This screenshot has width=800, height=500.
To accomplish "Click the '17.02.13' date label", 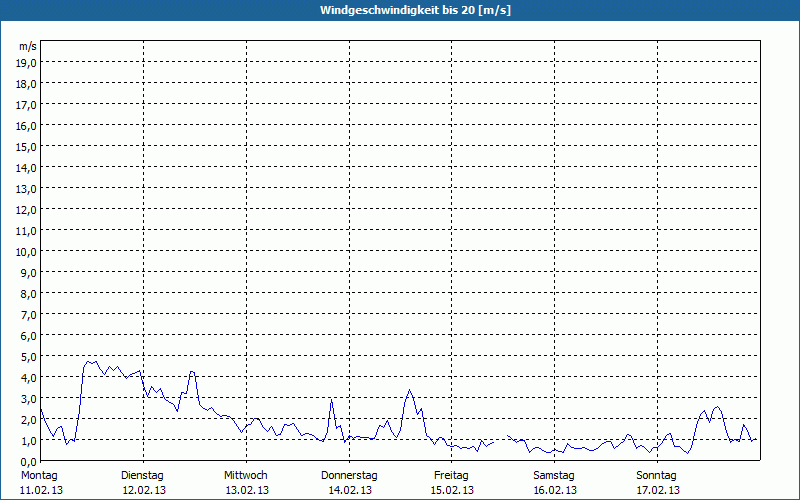I will [658, 490].
